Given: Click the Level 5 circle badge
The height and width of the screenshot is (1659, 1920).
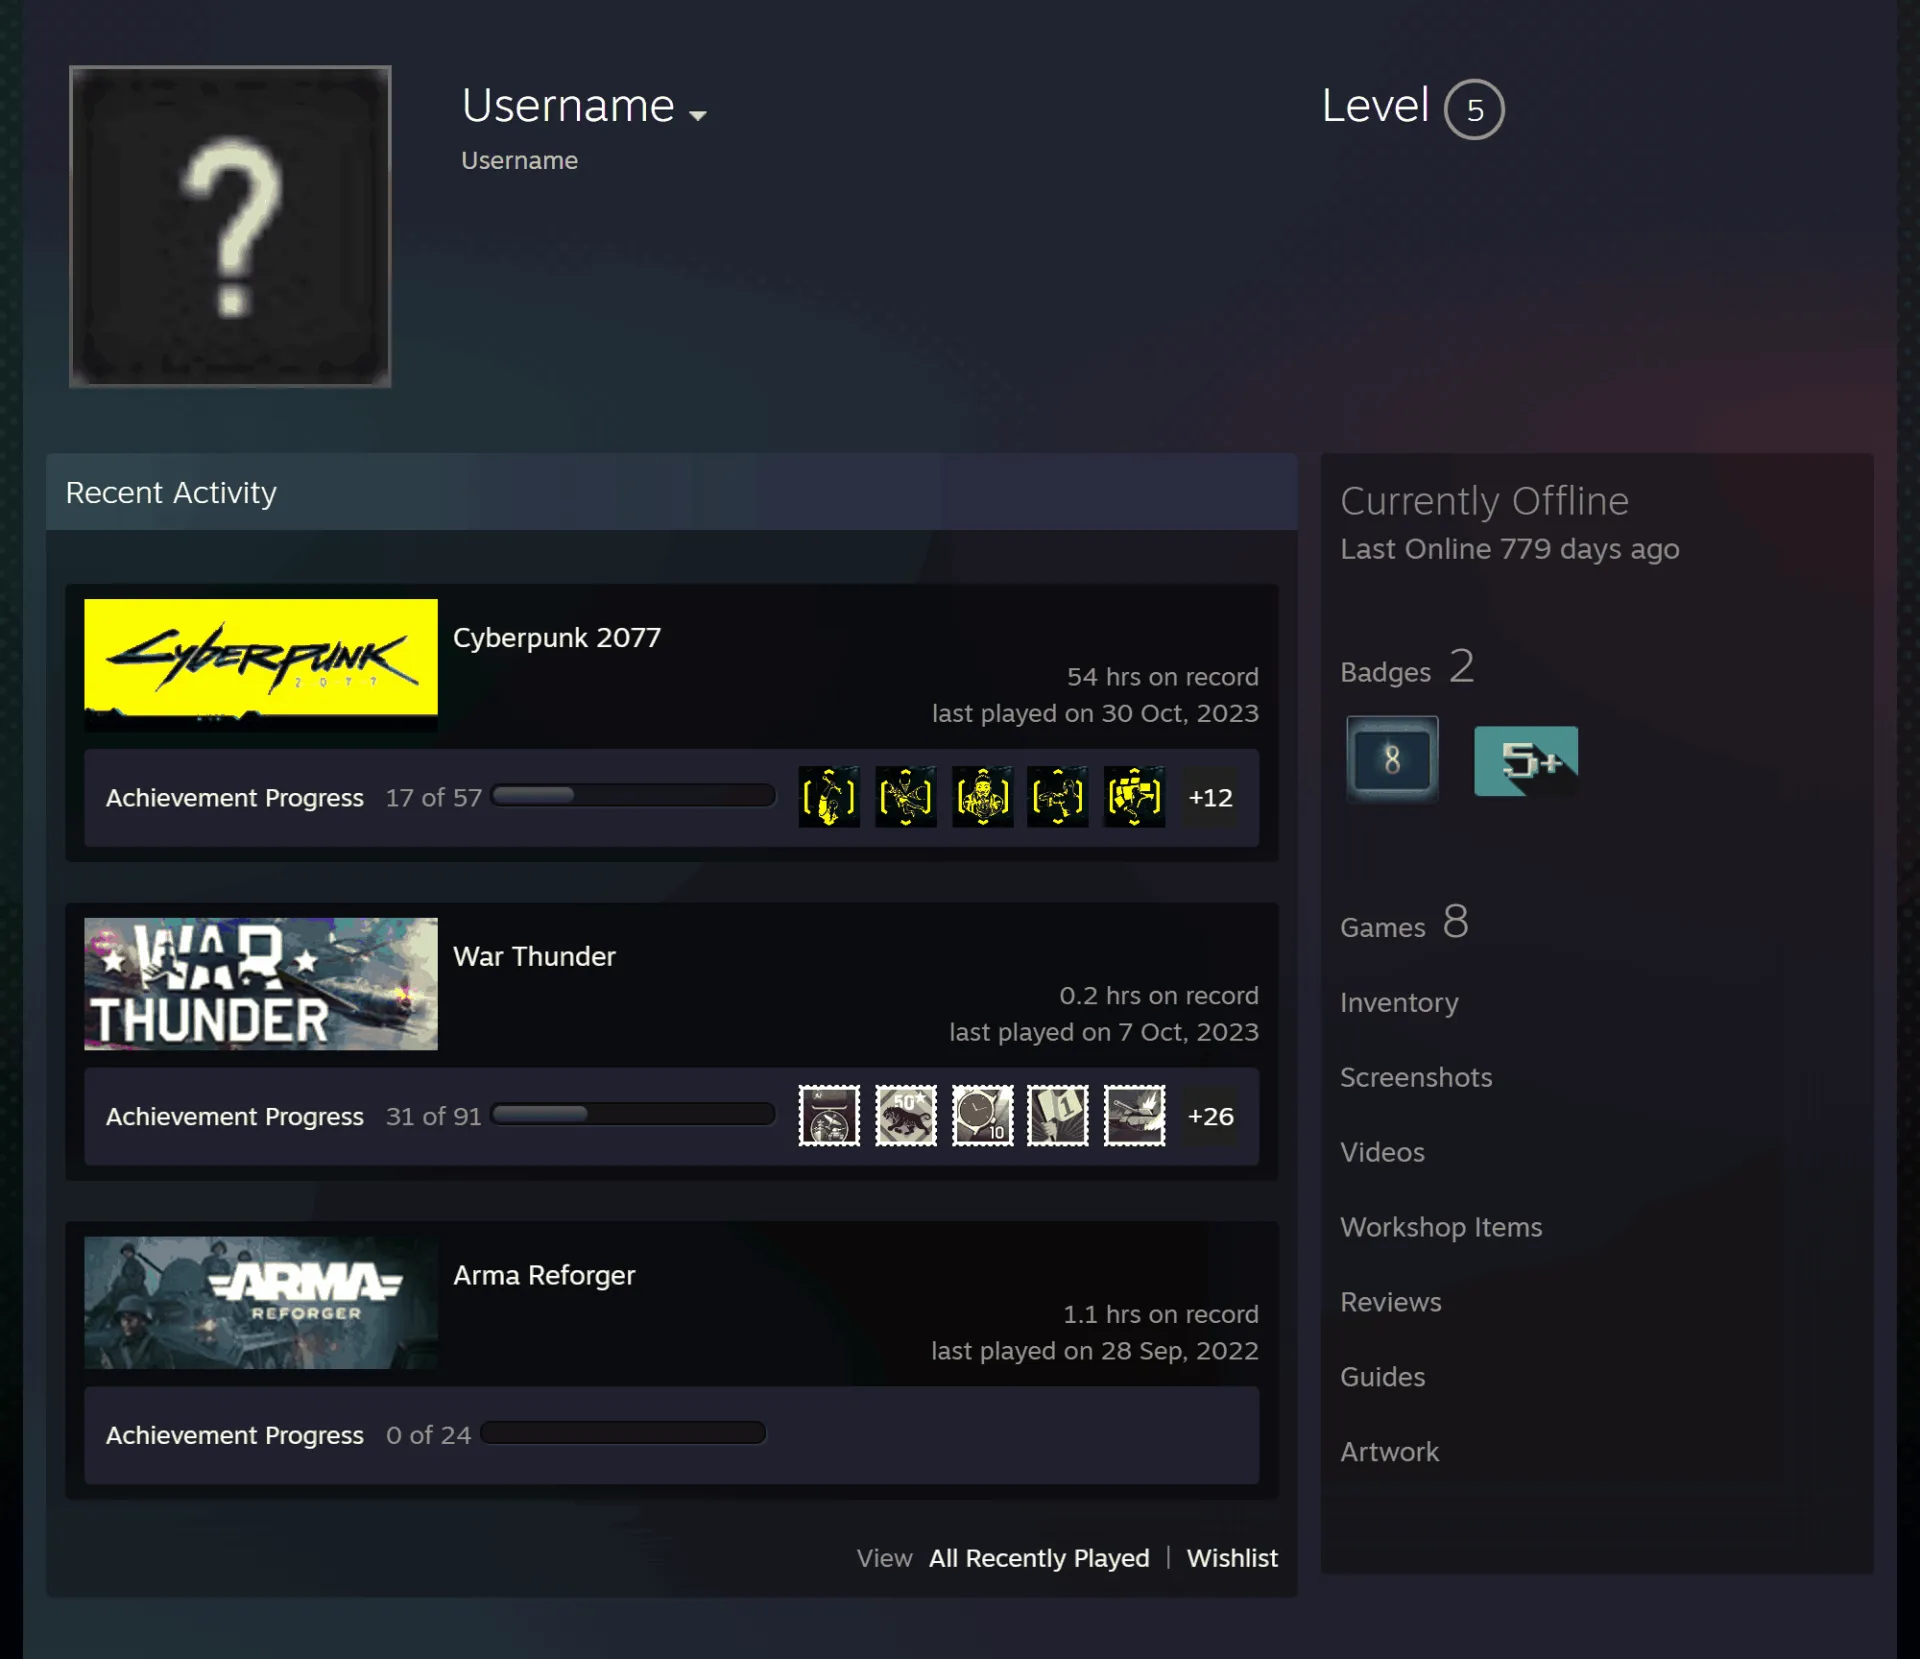Looking at the screenshot, I should pyautogui.click(x=1474, y=109).
